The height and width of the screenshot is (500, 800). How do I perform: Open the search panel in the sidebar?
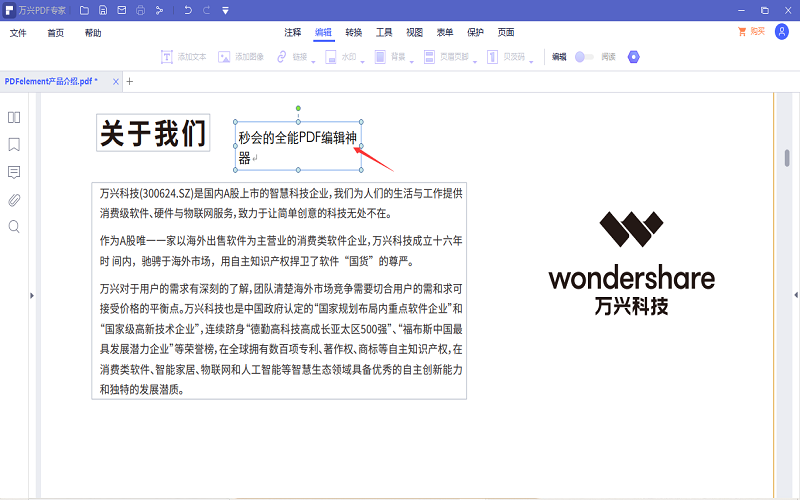pyautogui.click(x=14, y=227)
